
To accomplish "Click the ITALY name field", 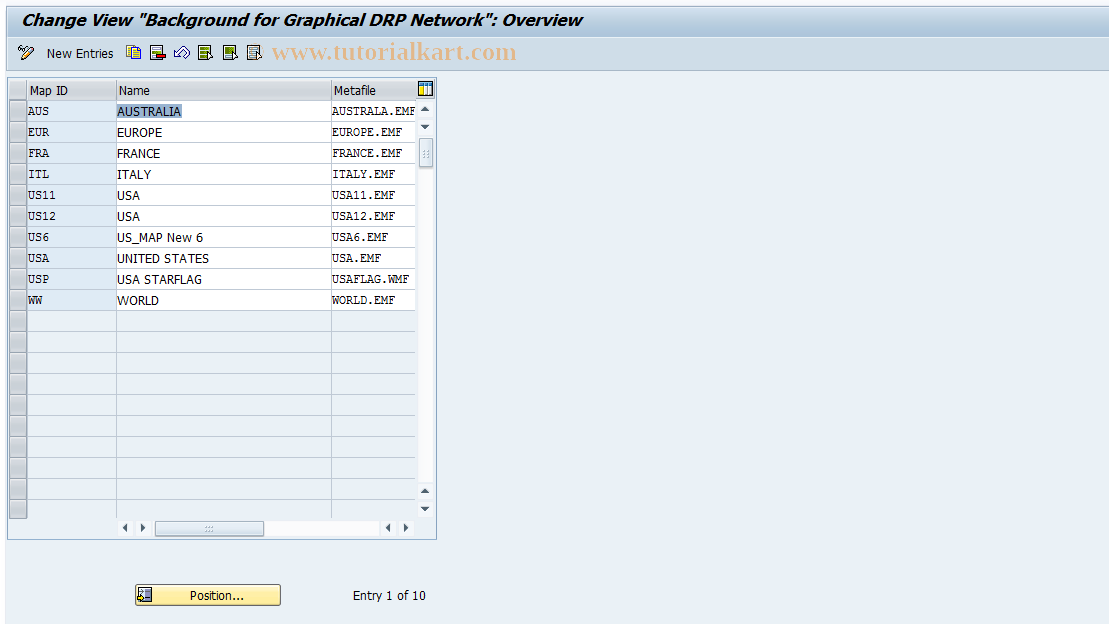I will pos(223,174).
